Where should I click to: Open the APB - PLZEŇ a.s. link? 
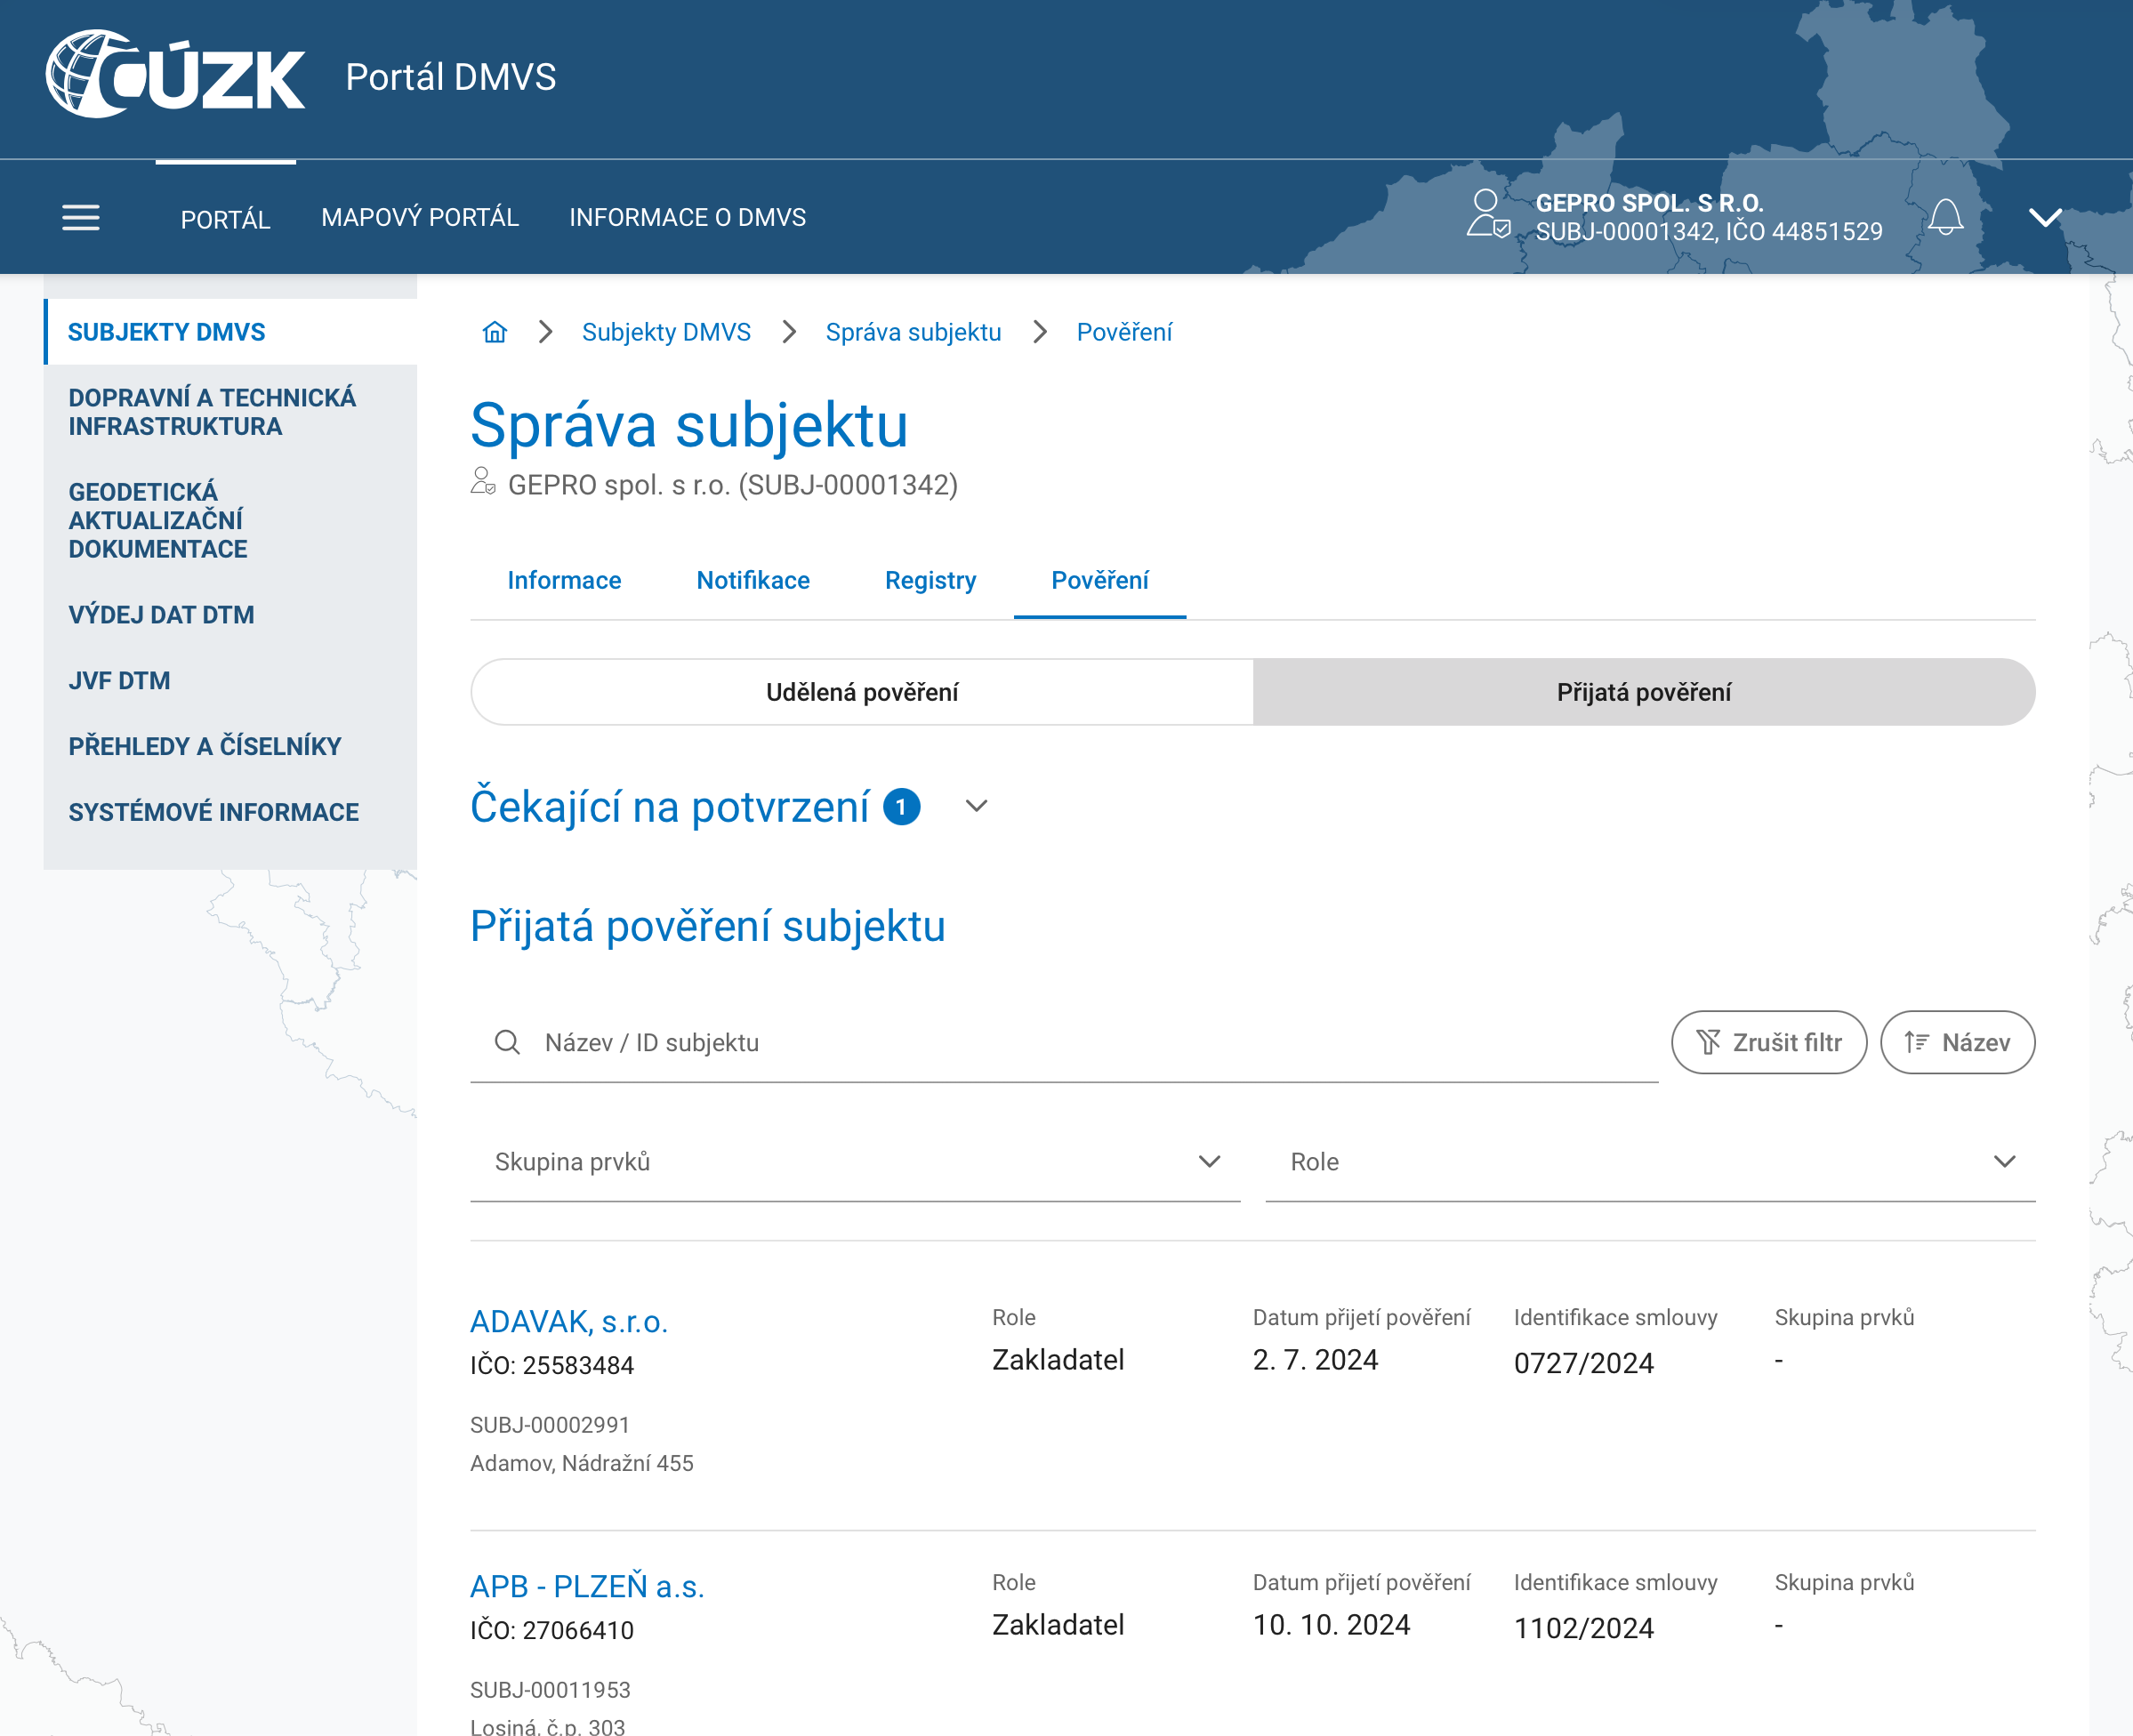pos(587,1586)
